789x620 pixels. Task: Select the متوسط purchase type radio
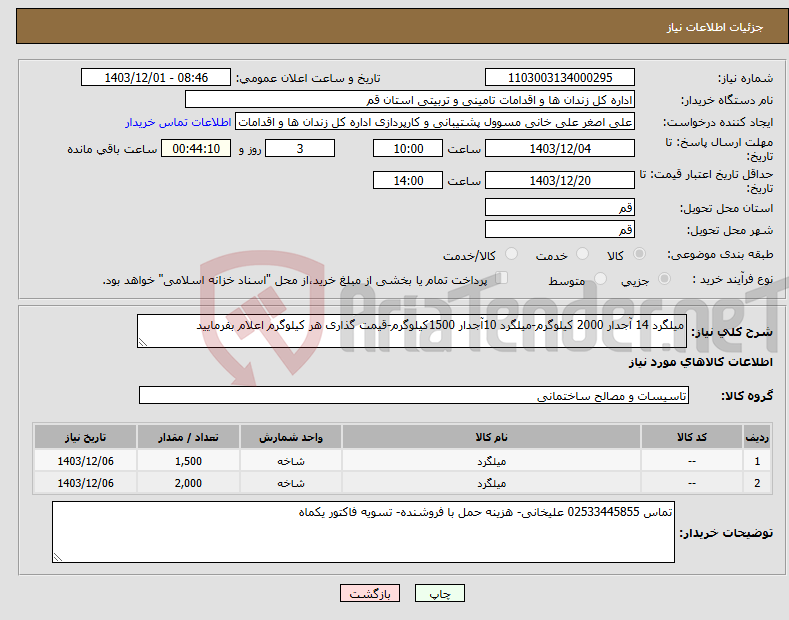[600, 279]
